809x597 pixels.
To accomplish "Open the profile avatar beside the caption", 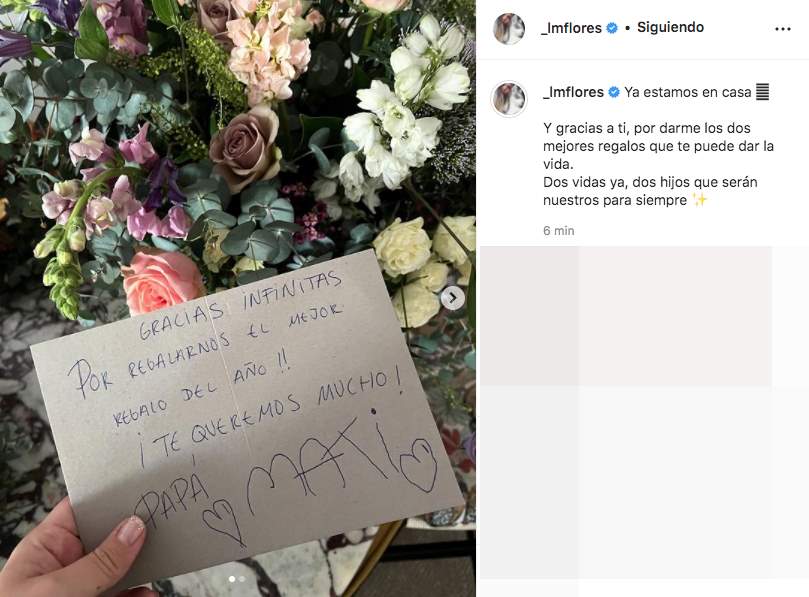I will [509, 99].
